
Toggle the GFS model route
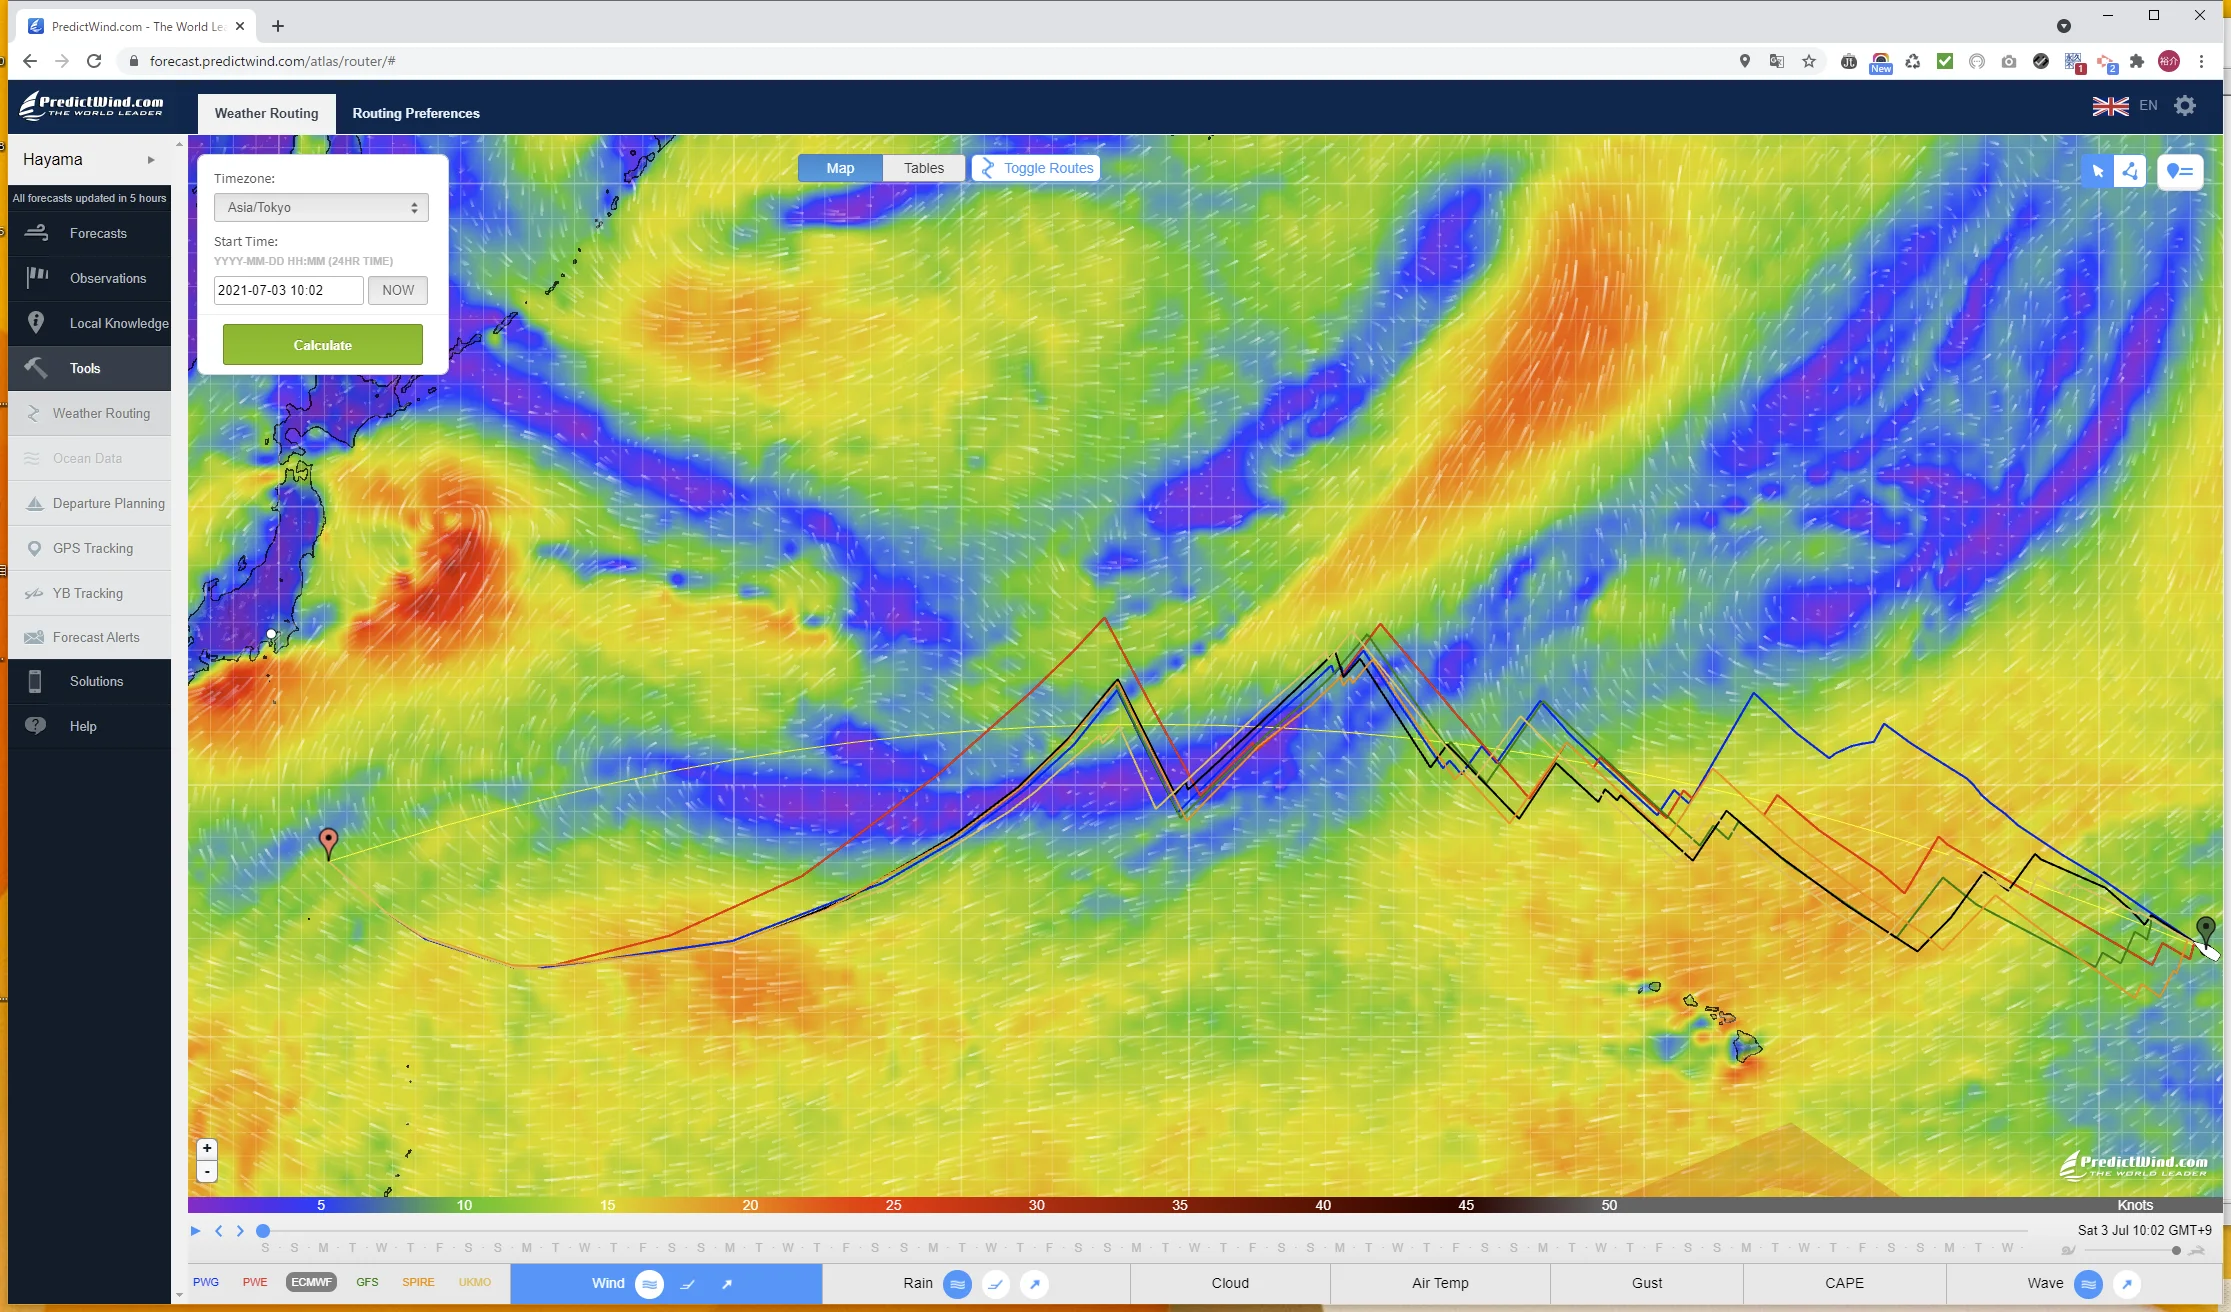[x=367, y=1282]
